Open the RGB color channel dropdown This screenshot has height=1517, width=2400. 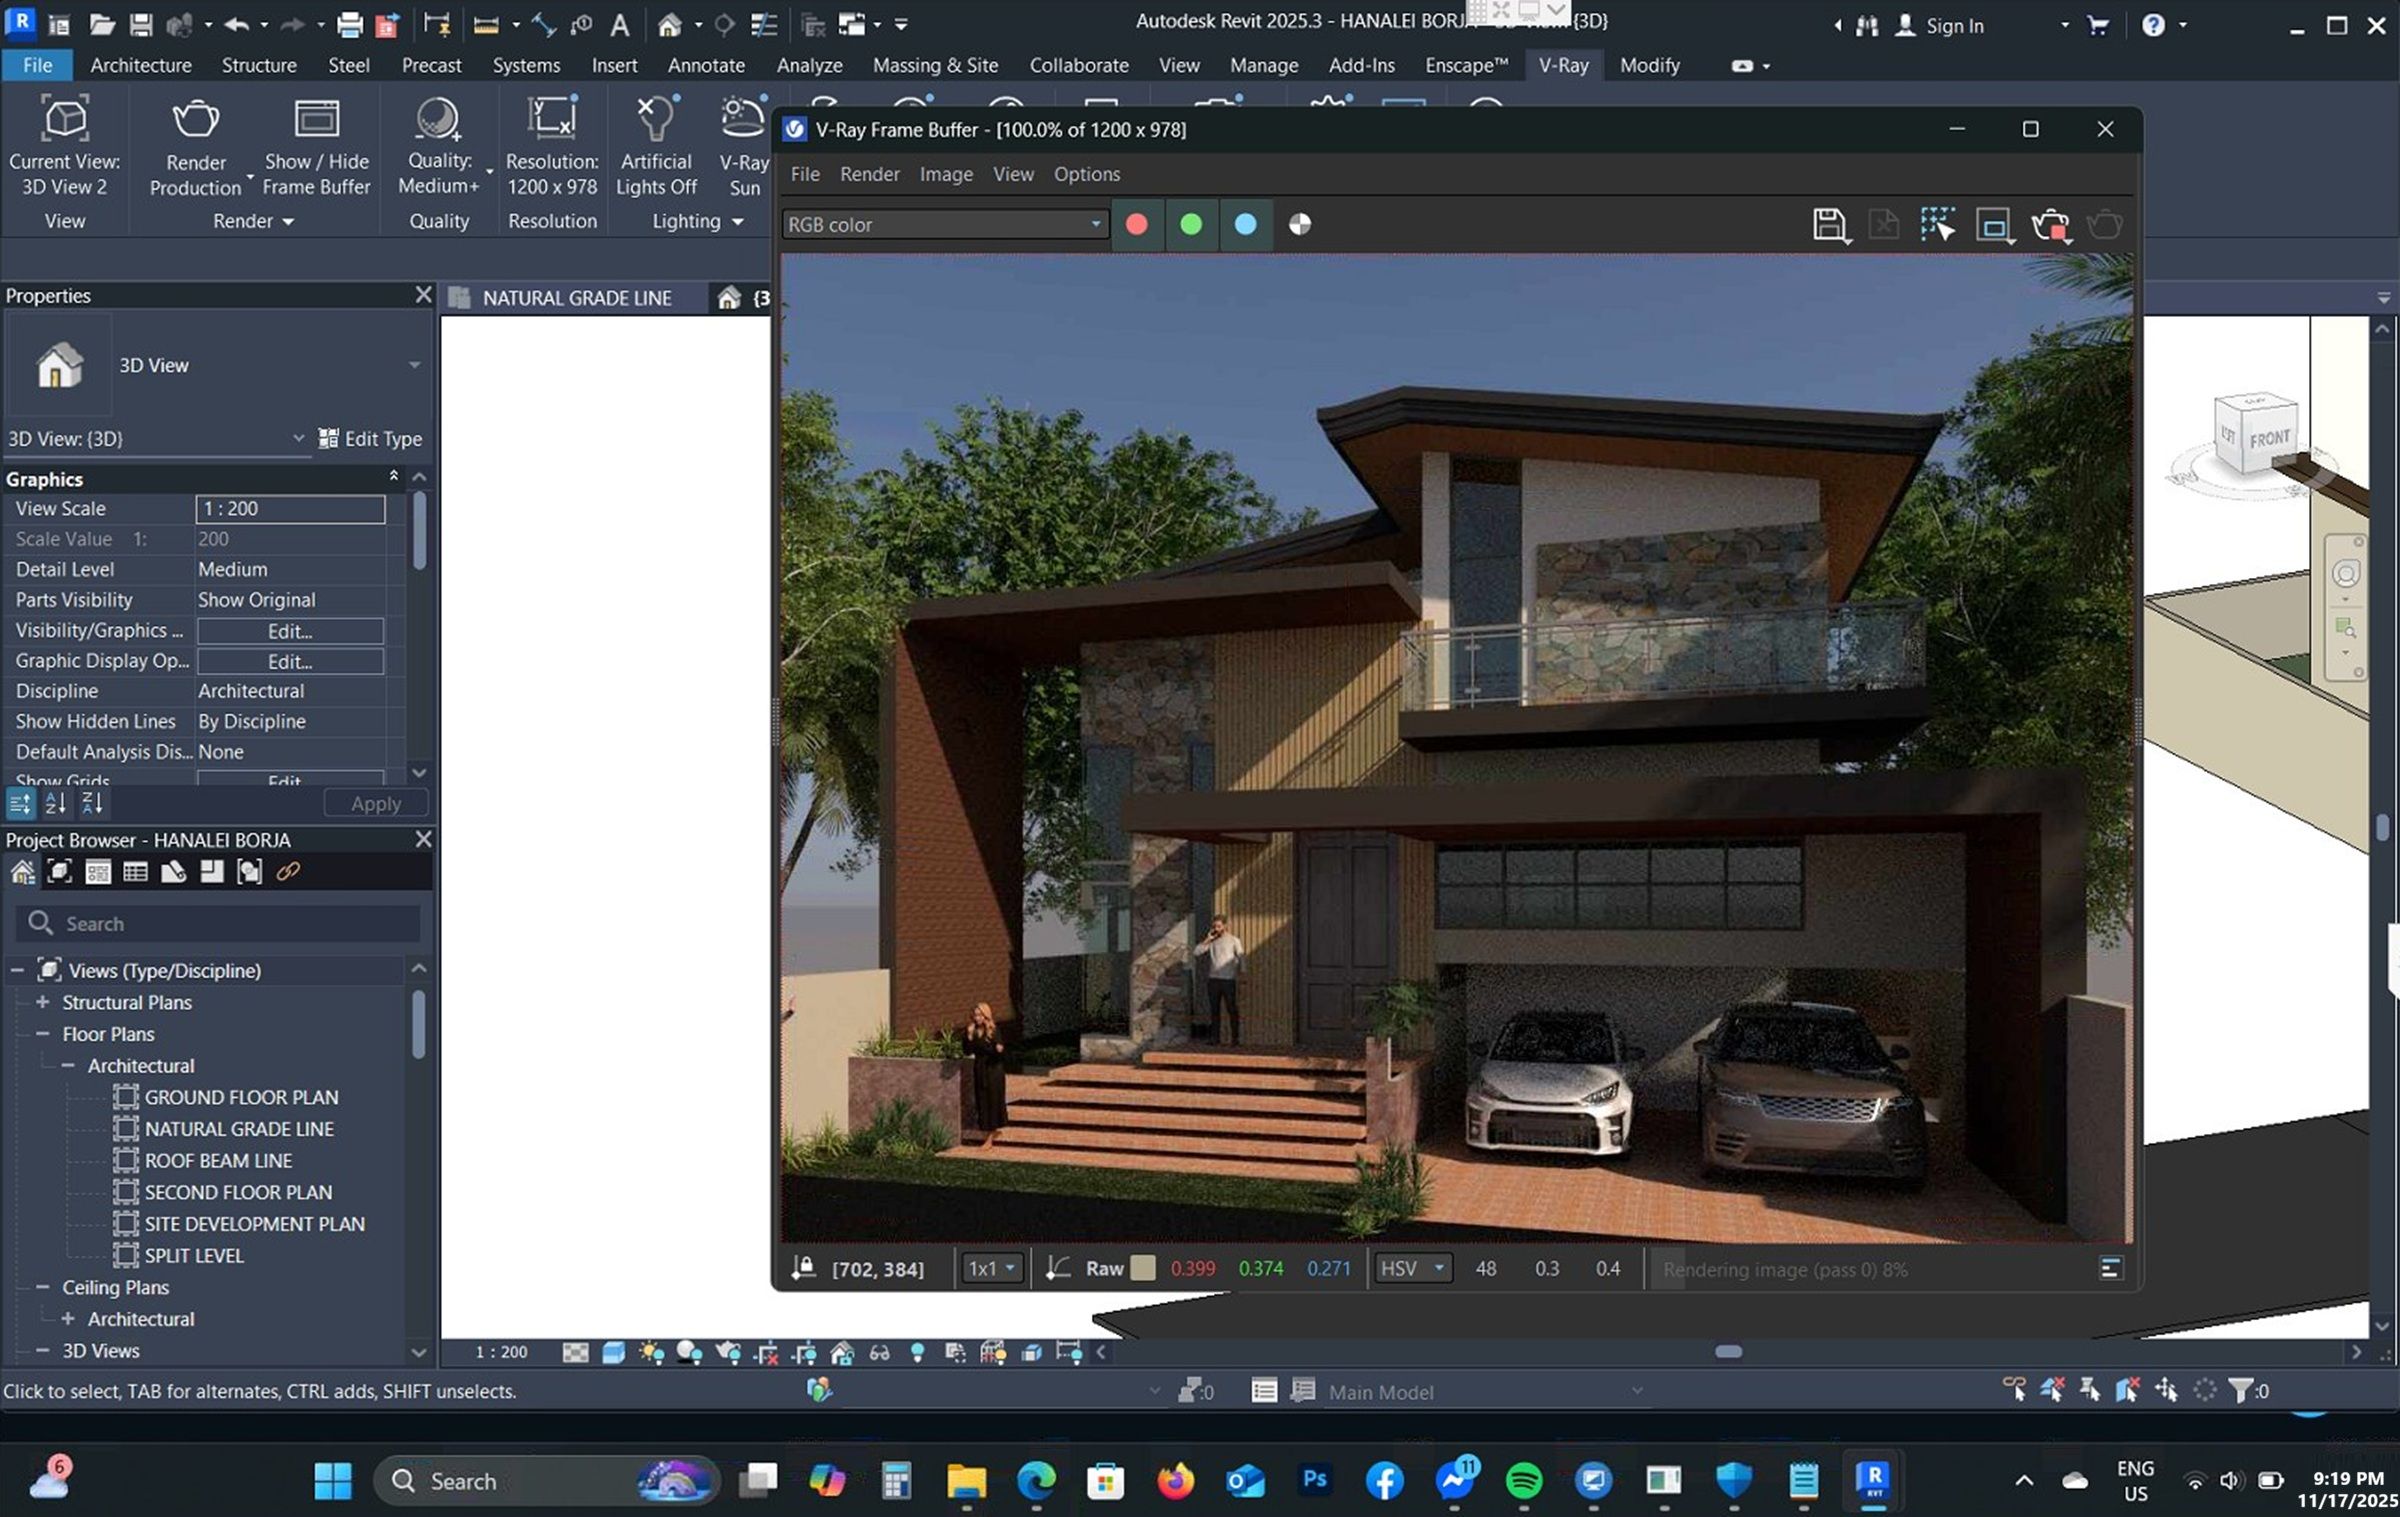click(x=1094, y=224)
